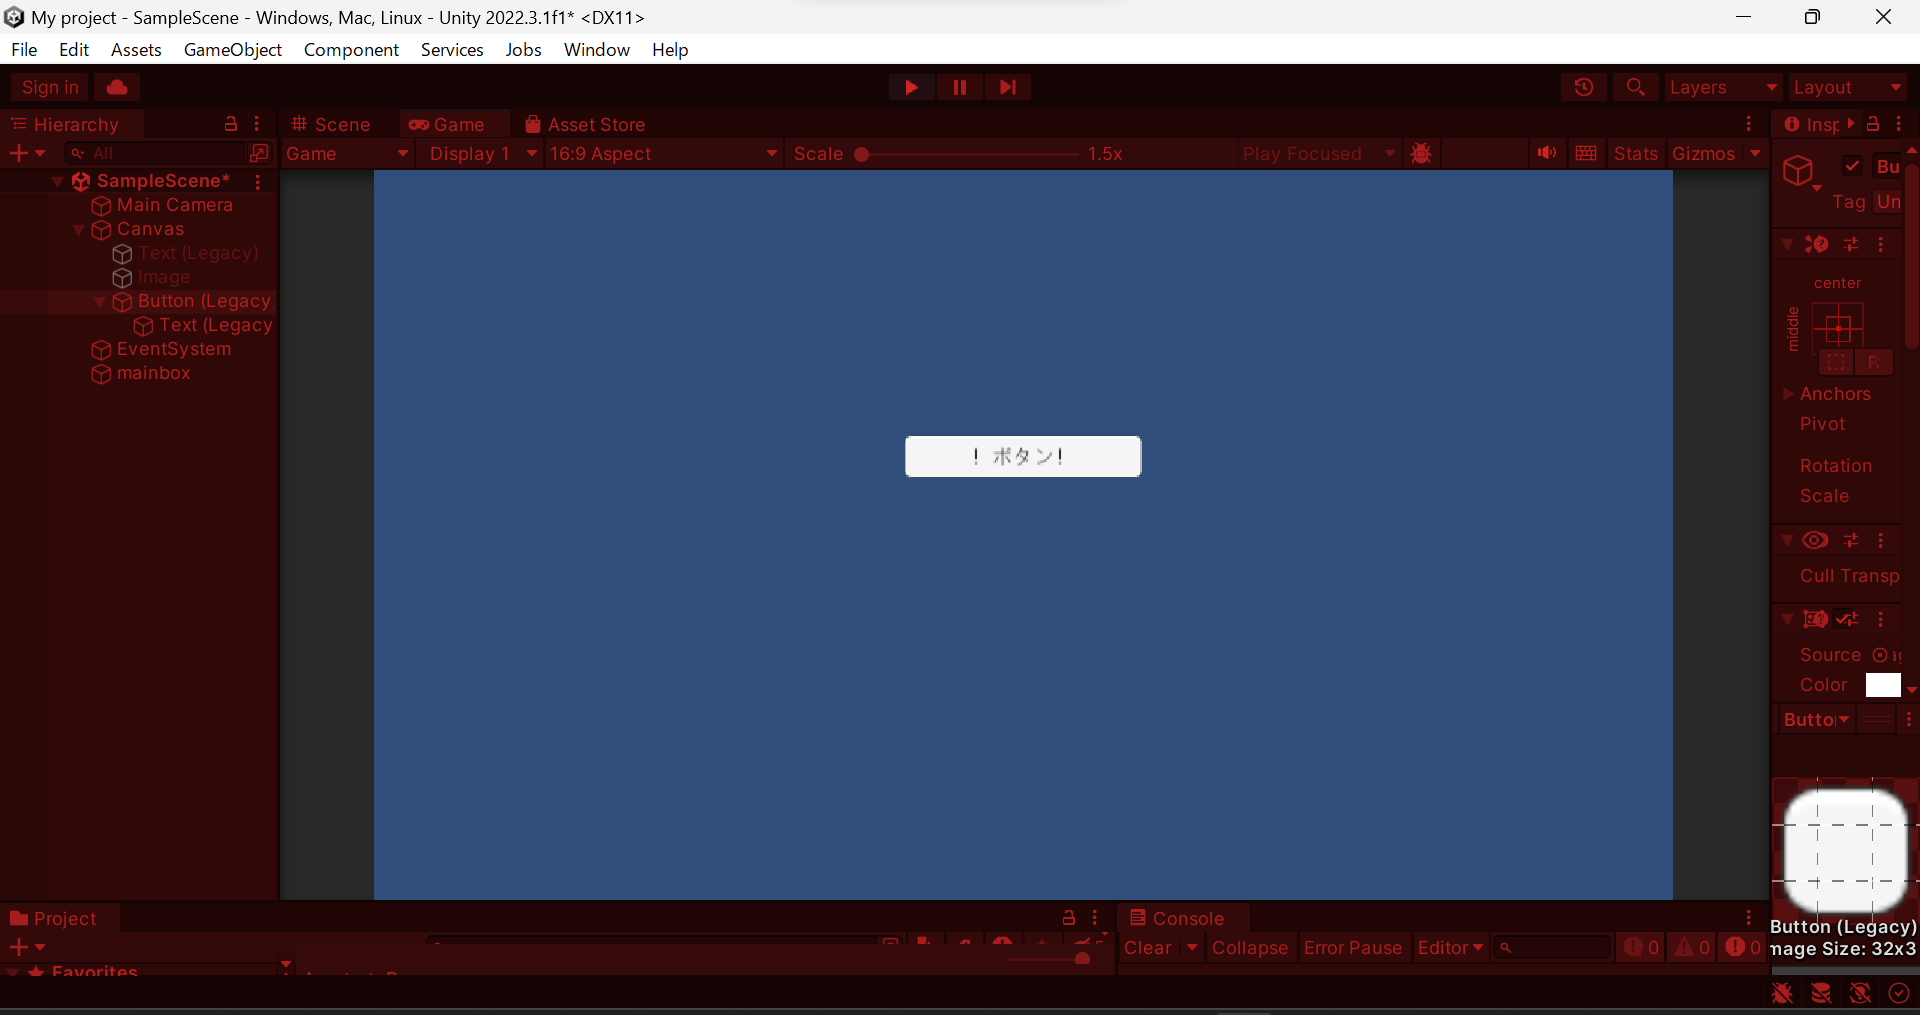Open the Layers dropdown

pos(1724,87)
